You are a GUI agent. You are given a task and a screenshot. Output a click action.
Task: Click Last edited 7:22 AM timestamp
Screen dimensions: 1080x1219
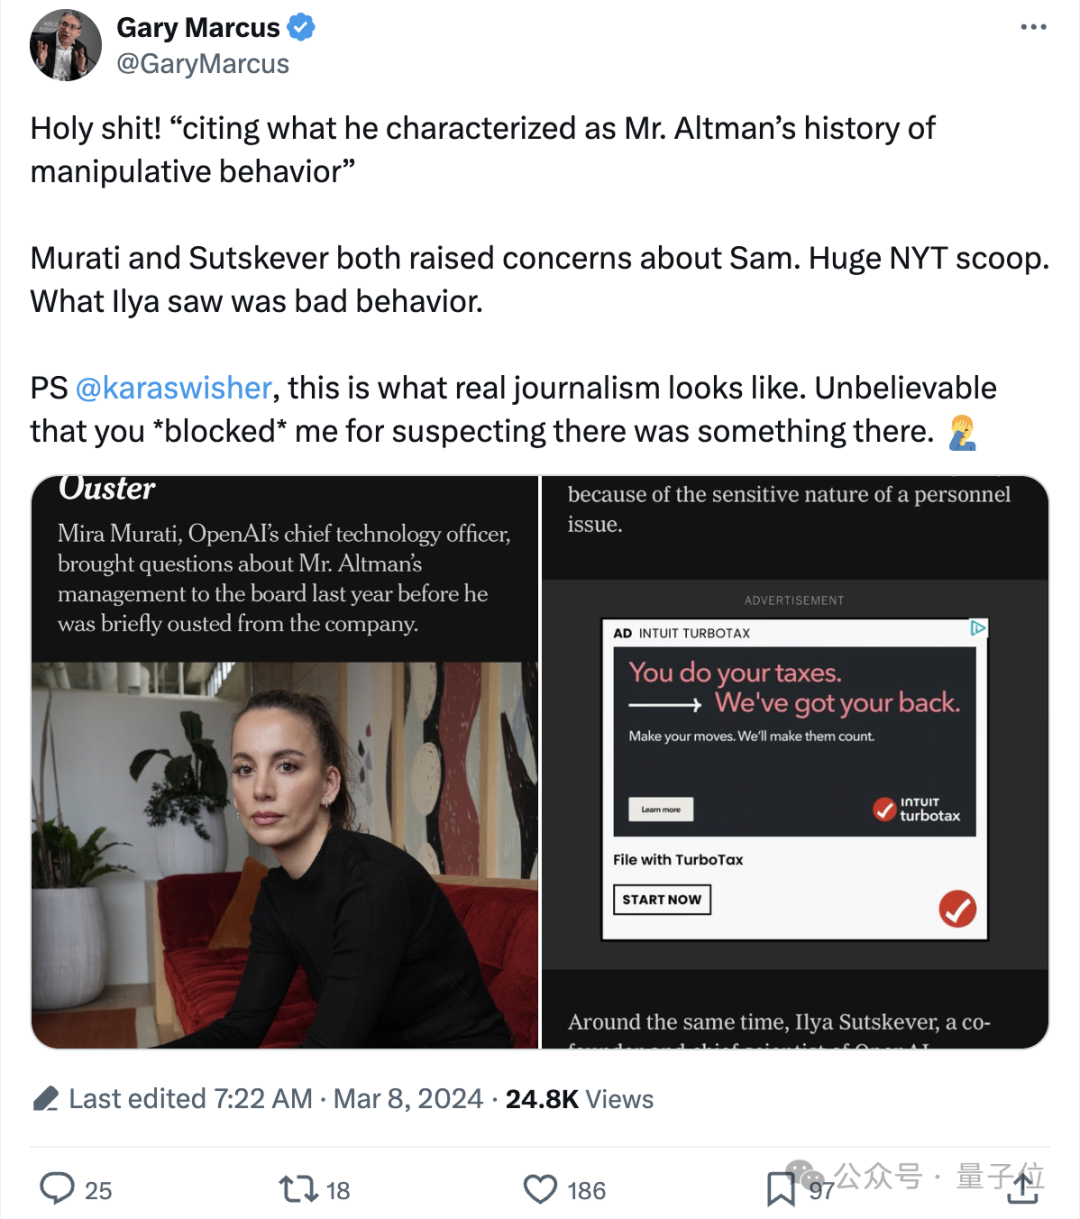[190, 1099]
